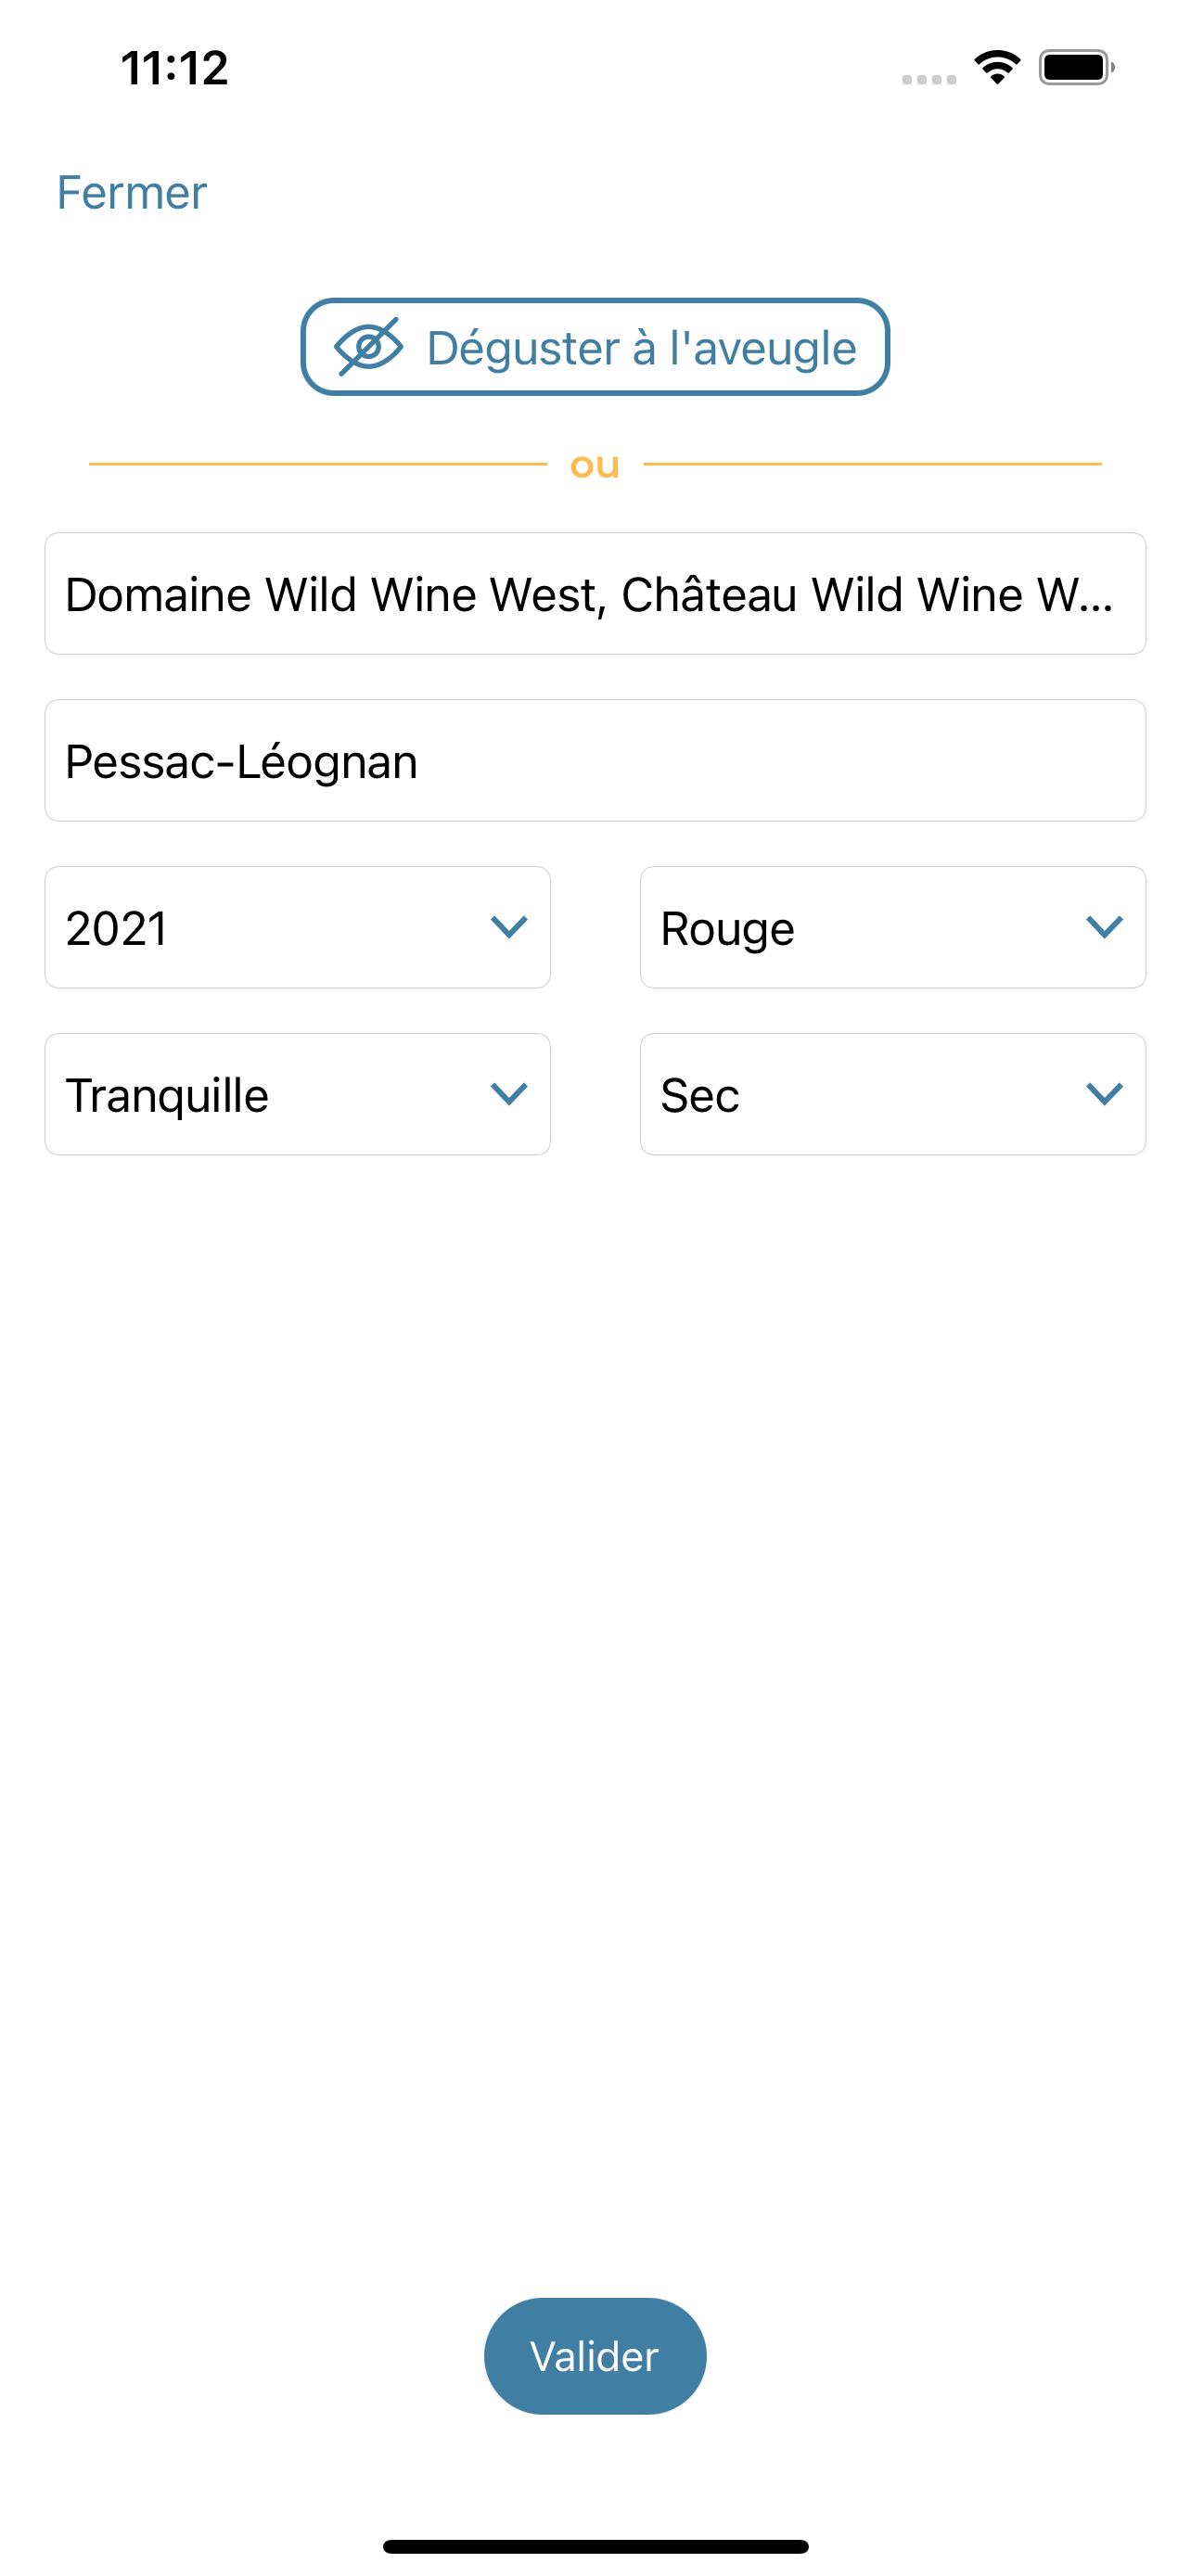The width and height of the screenshot is (1191, 2576).
Task: Tap the 11:12 clock in status bar
Action: pos(174,68)
